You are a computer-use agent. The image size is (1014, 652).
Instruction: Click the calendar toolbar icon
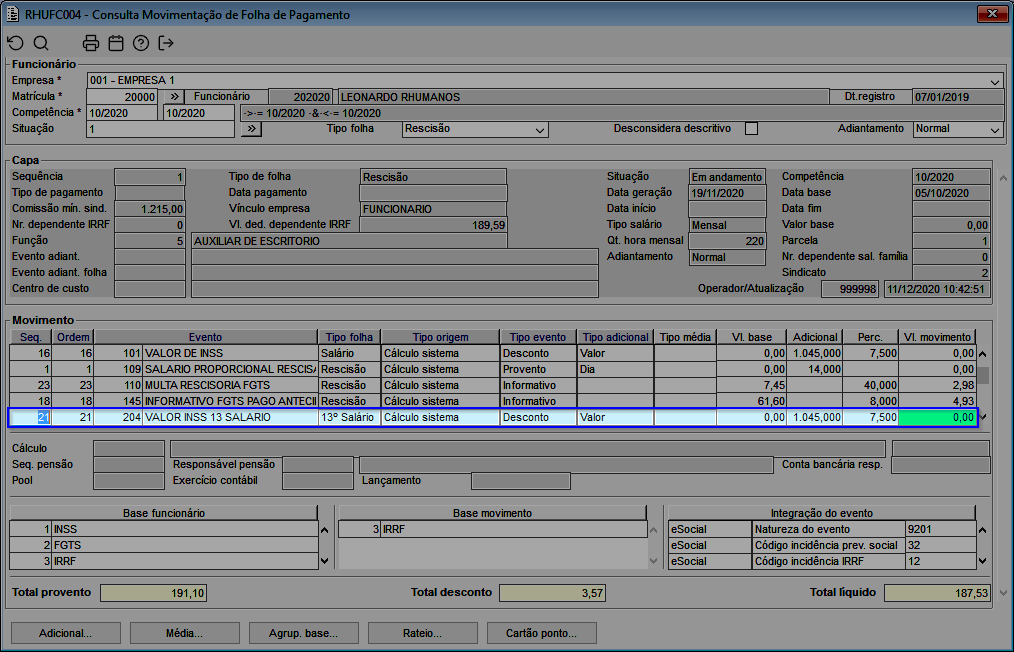(116, 43)
